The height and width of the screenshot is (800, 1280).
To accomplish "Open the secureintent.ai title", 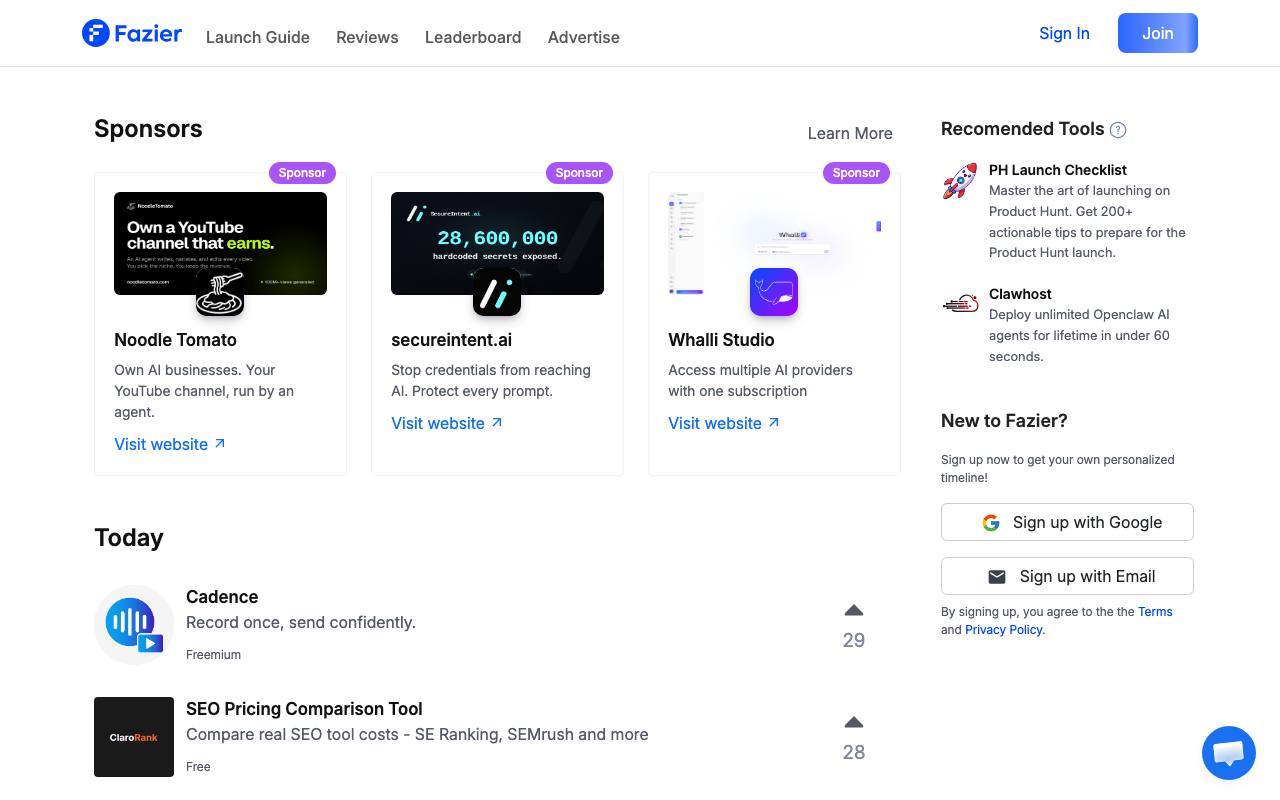I will (x=451, y=340).
